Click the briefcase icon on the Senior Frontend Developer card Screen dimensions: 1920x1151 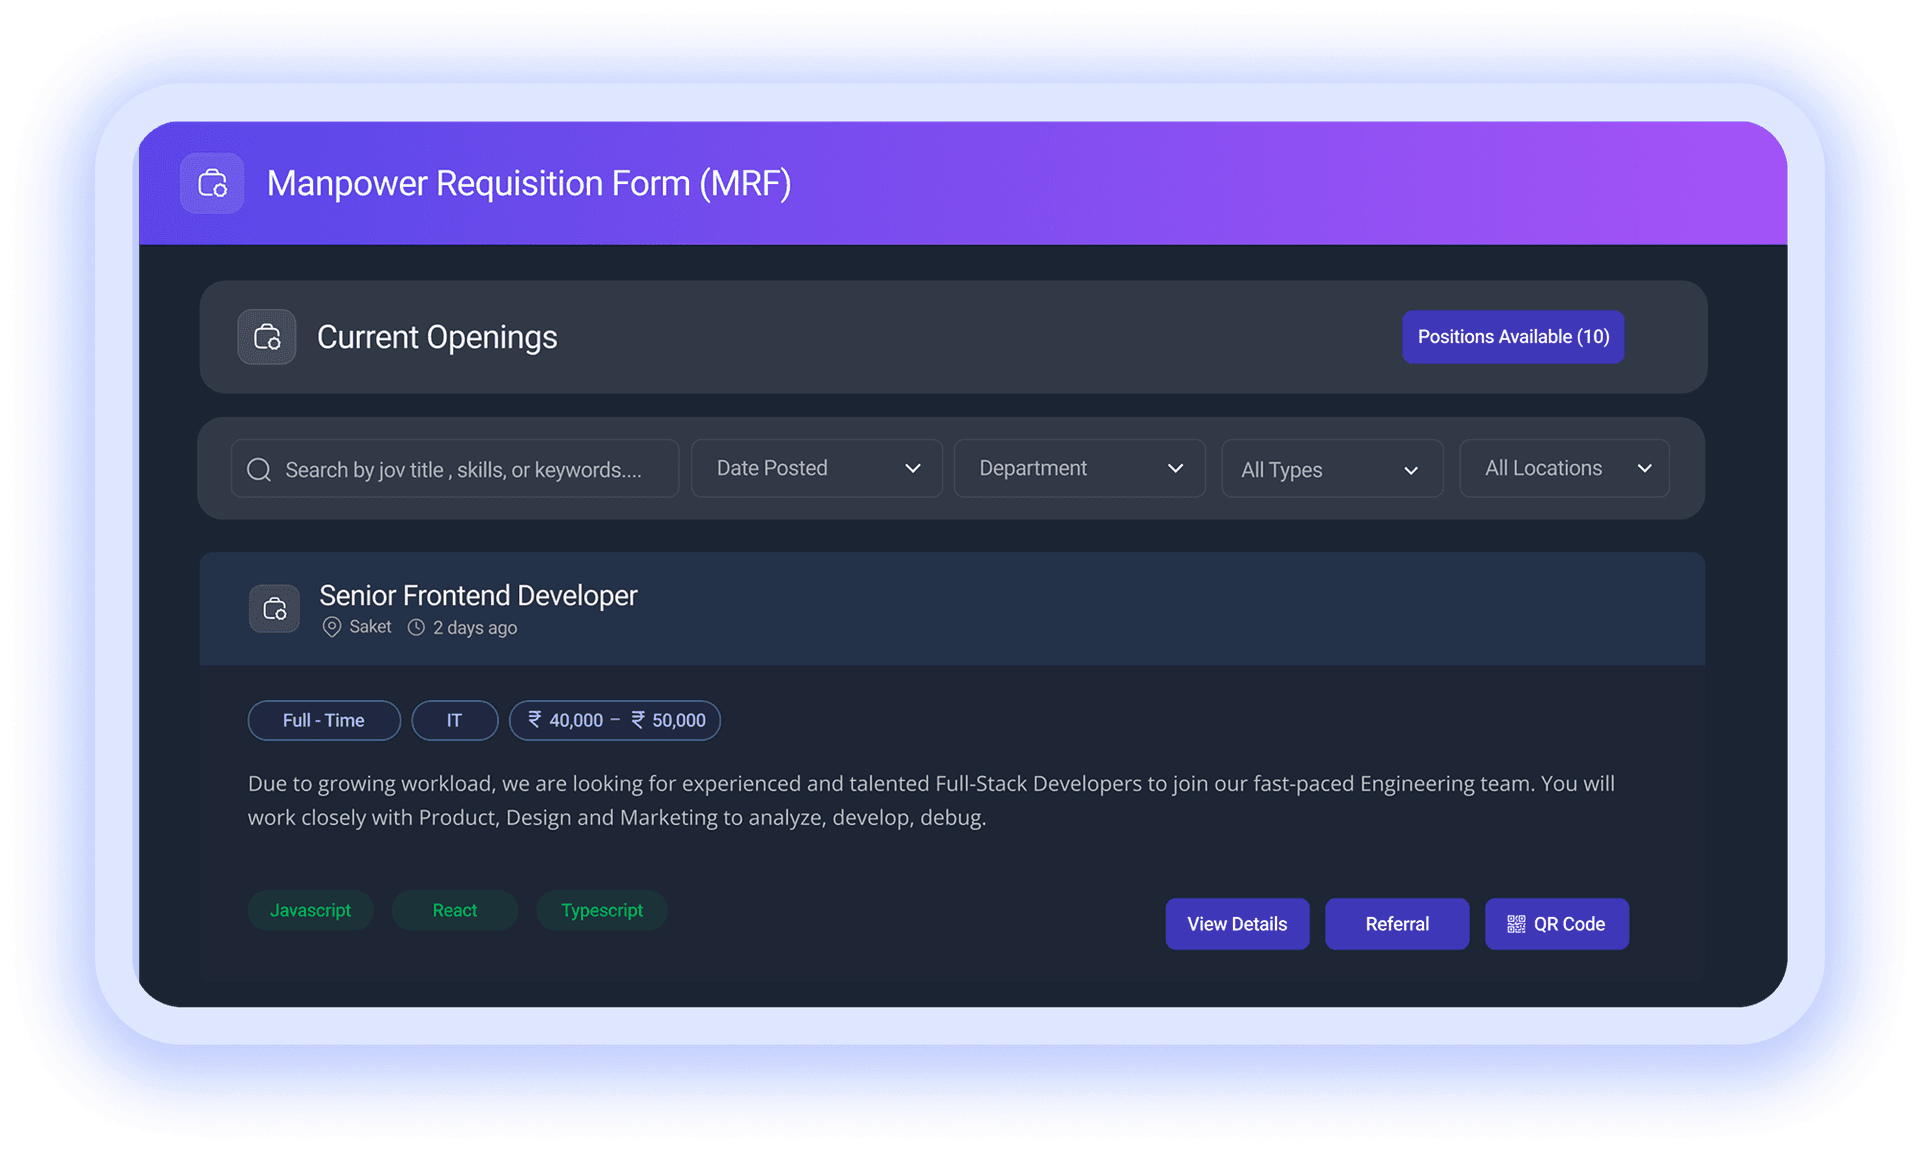click(x=274, y=608)
